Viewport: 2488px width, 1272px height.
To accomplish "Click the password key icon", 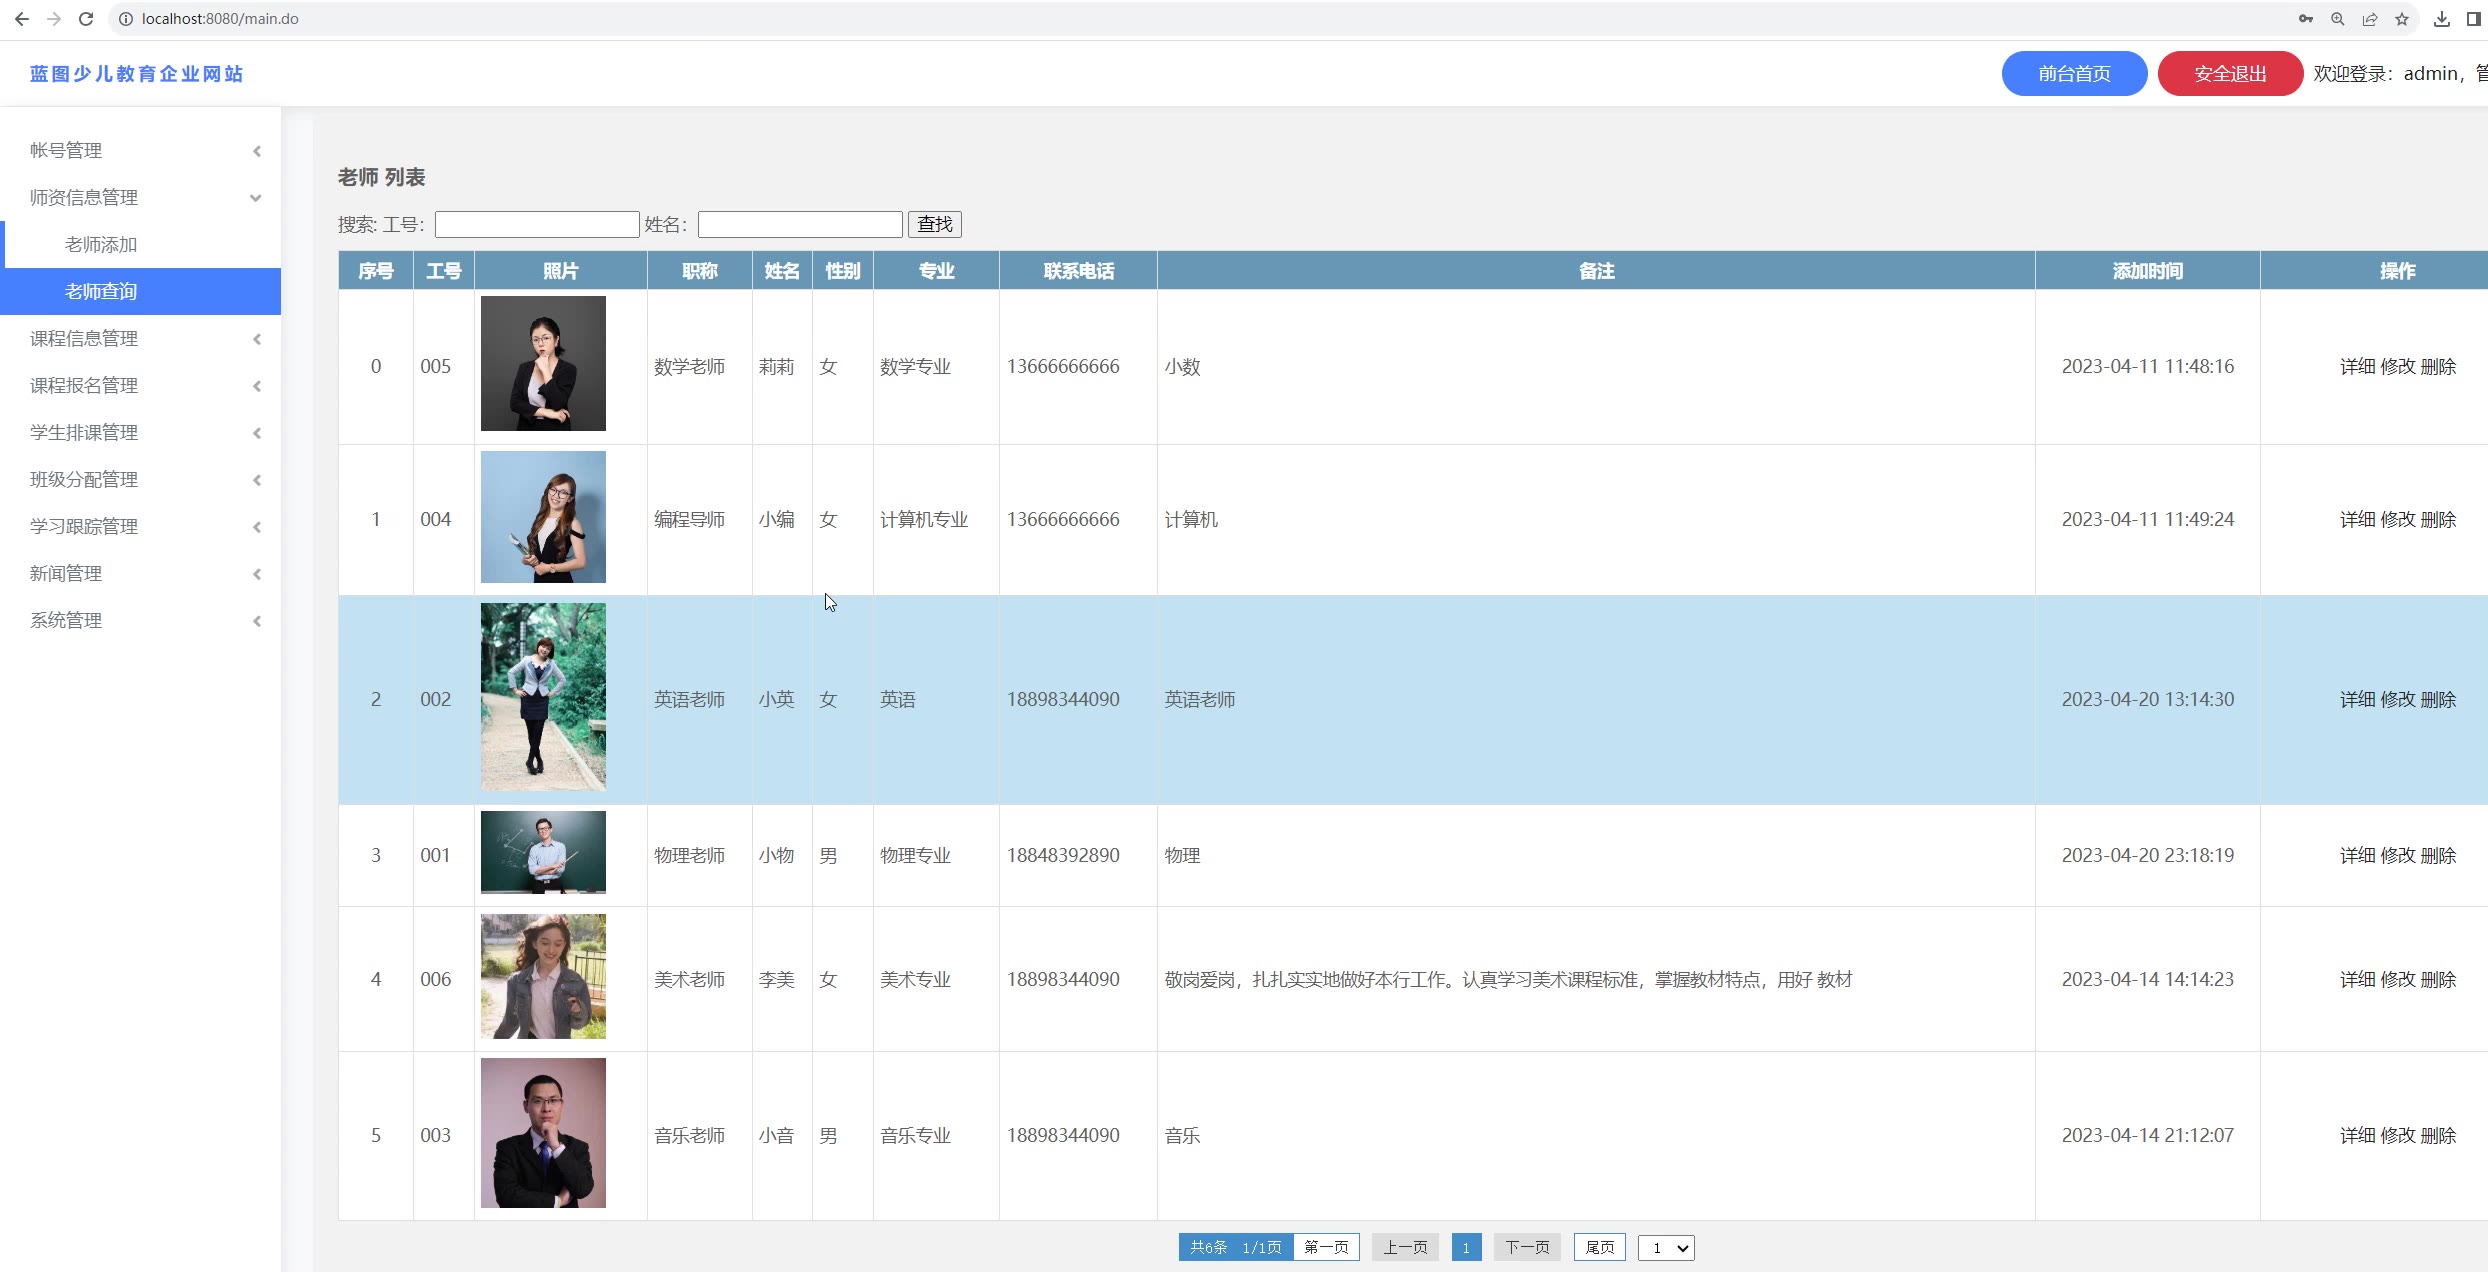I will click(2306, 19).
